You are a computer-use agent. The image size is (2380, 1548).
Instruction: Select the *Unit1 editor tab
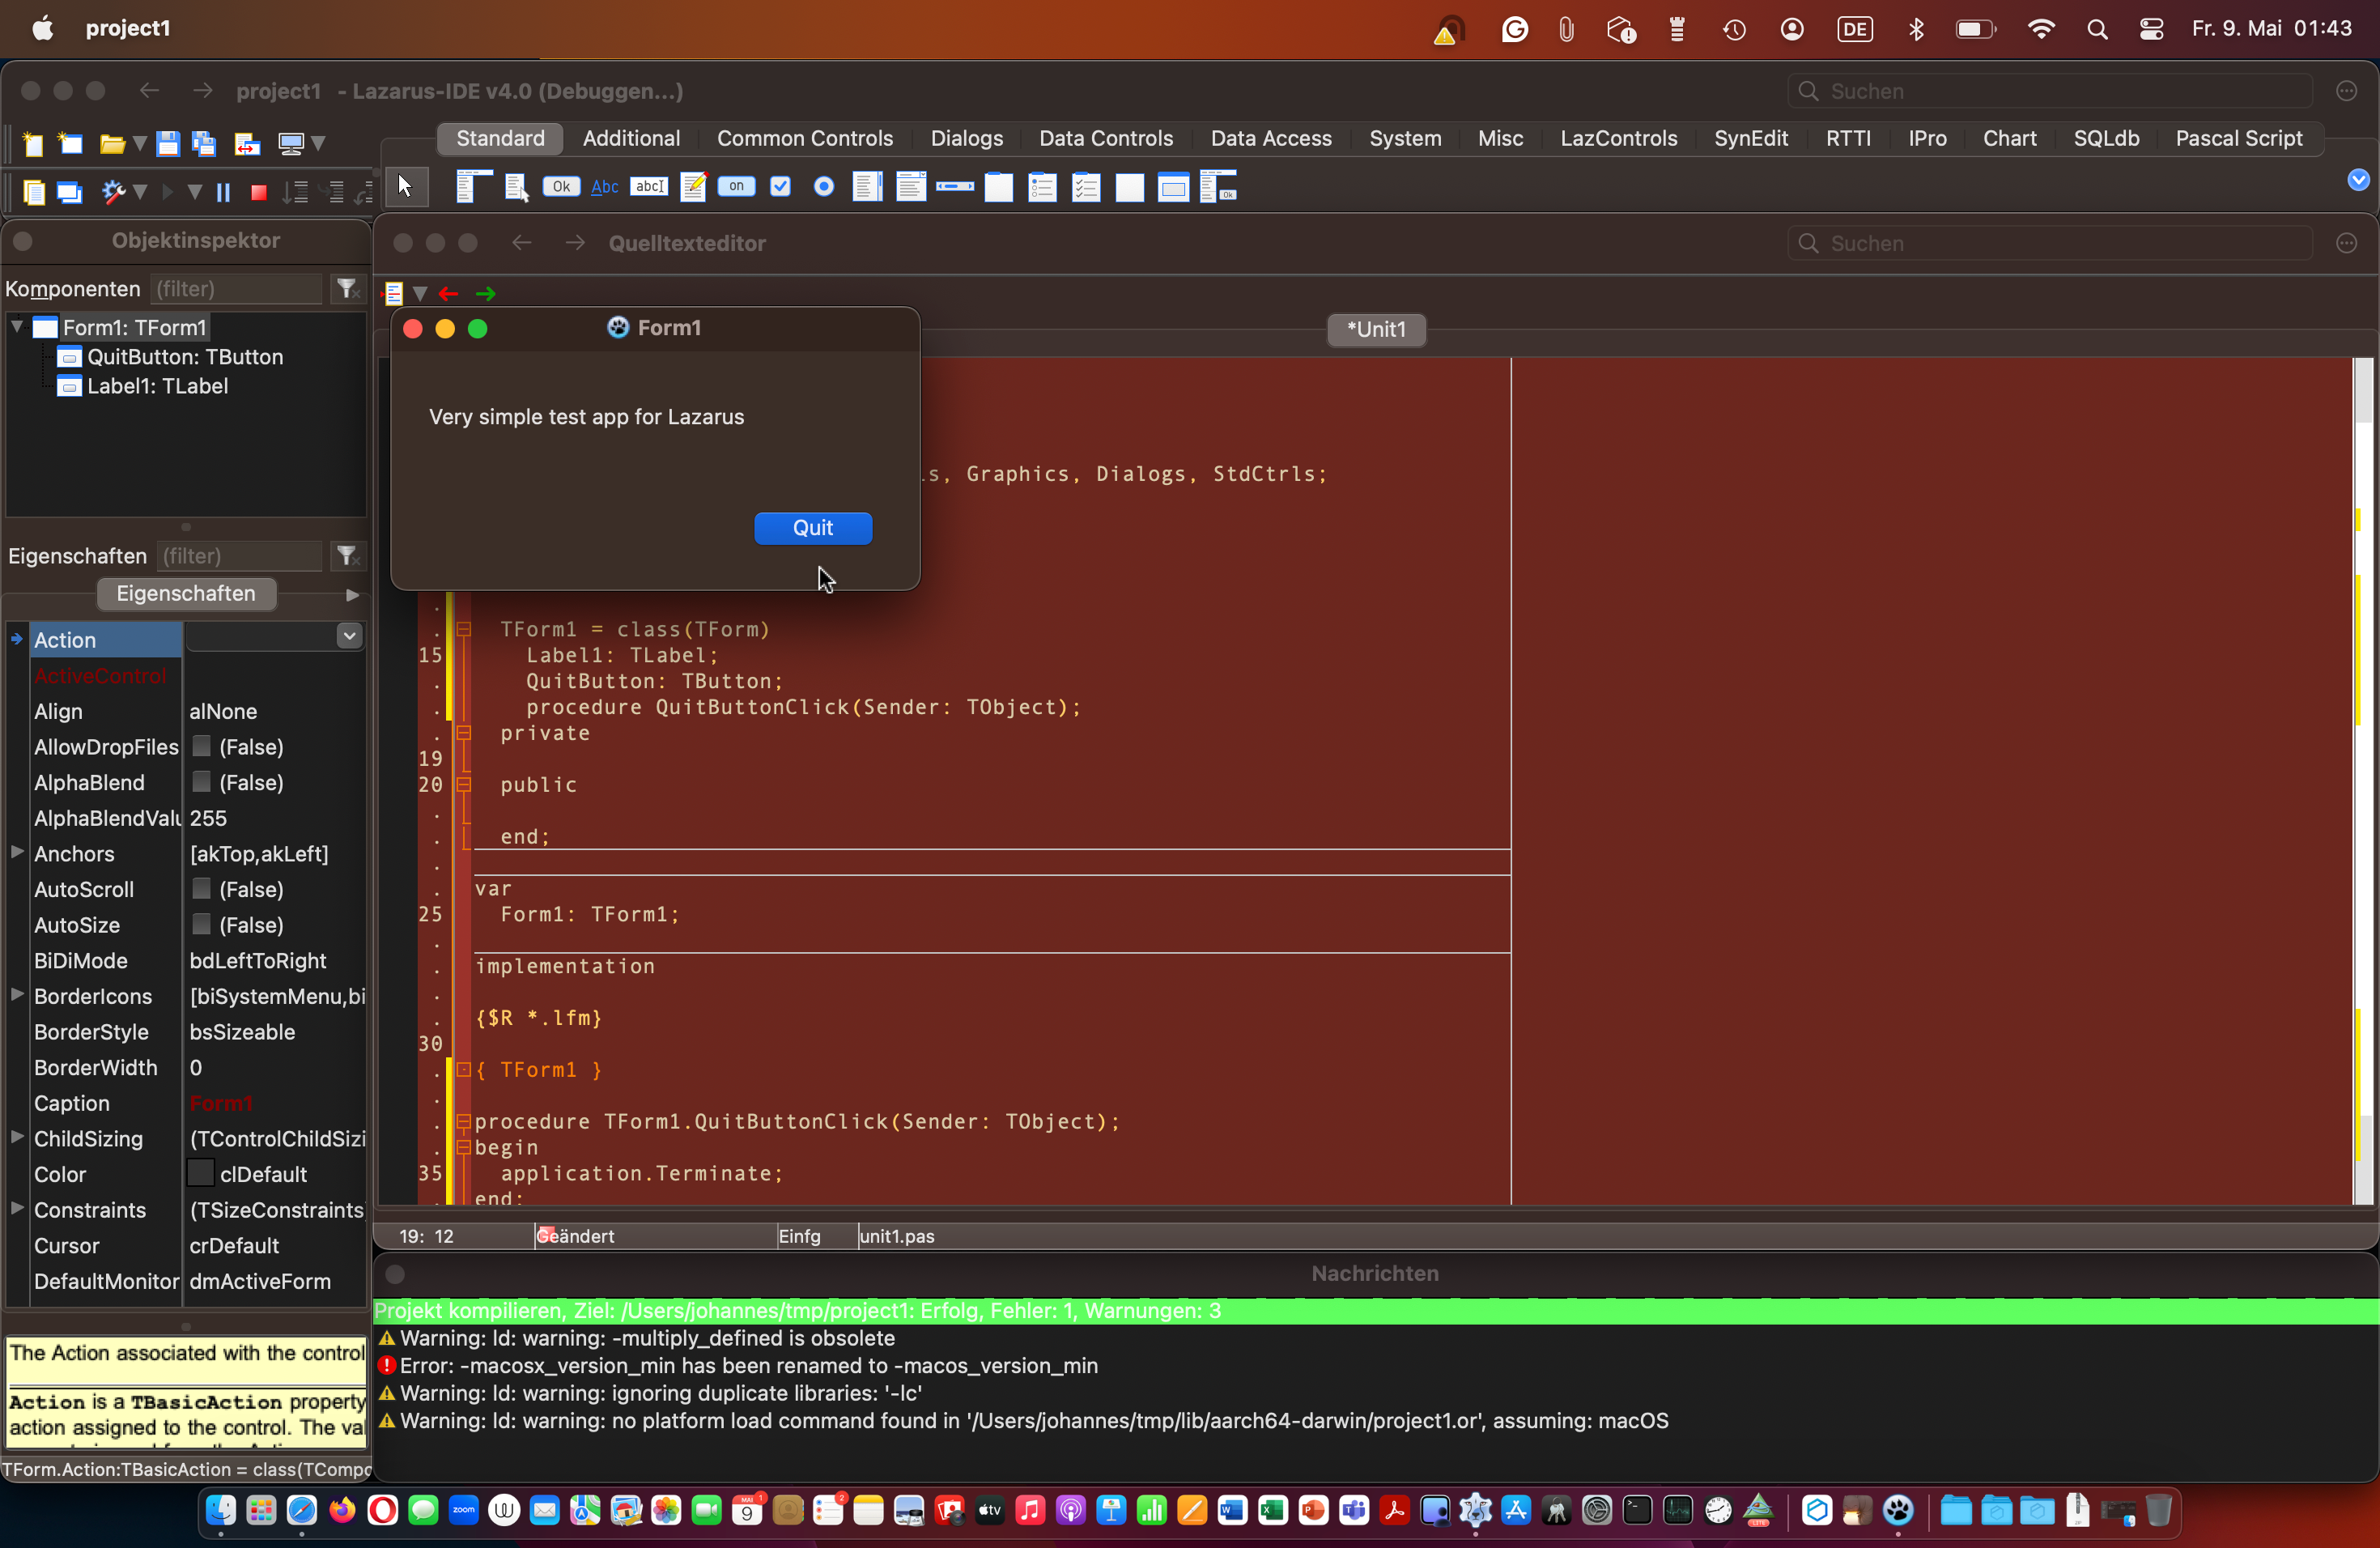pyautogui.click(x=1376, y=329)
